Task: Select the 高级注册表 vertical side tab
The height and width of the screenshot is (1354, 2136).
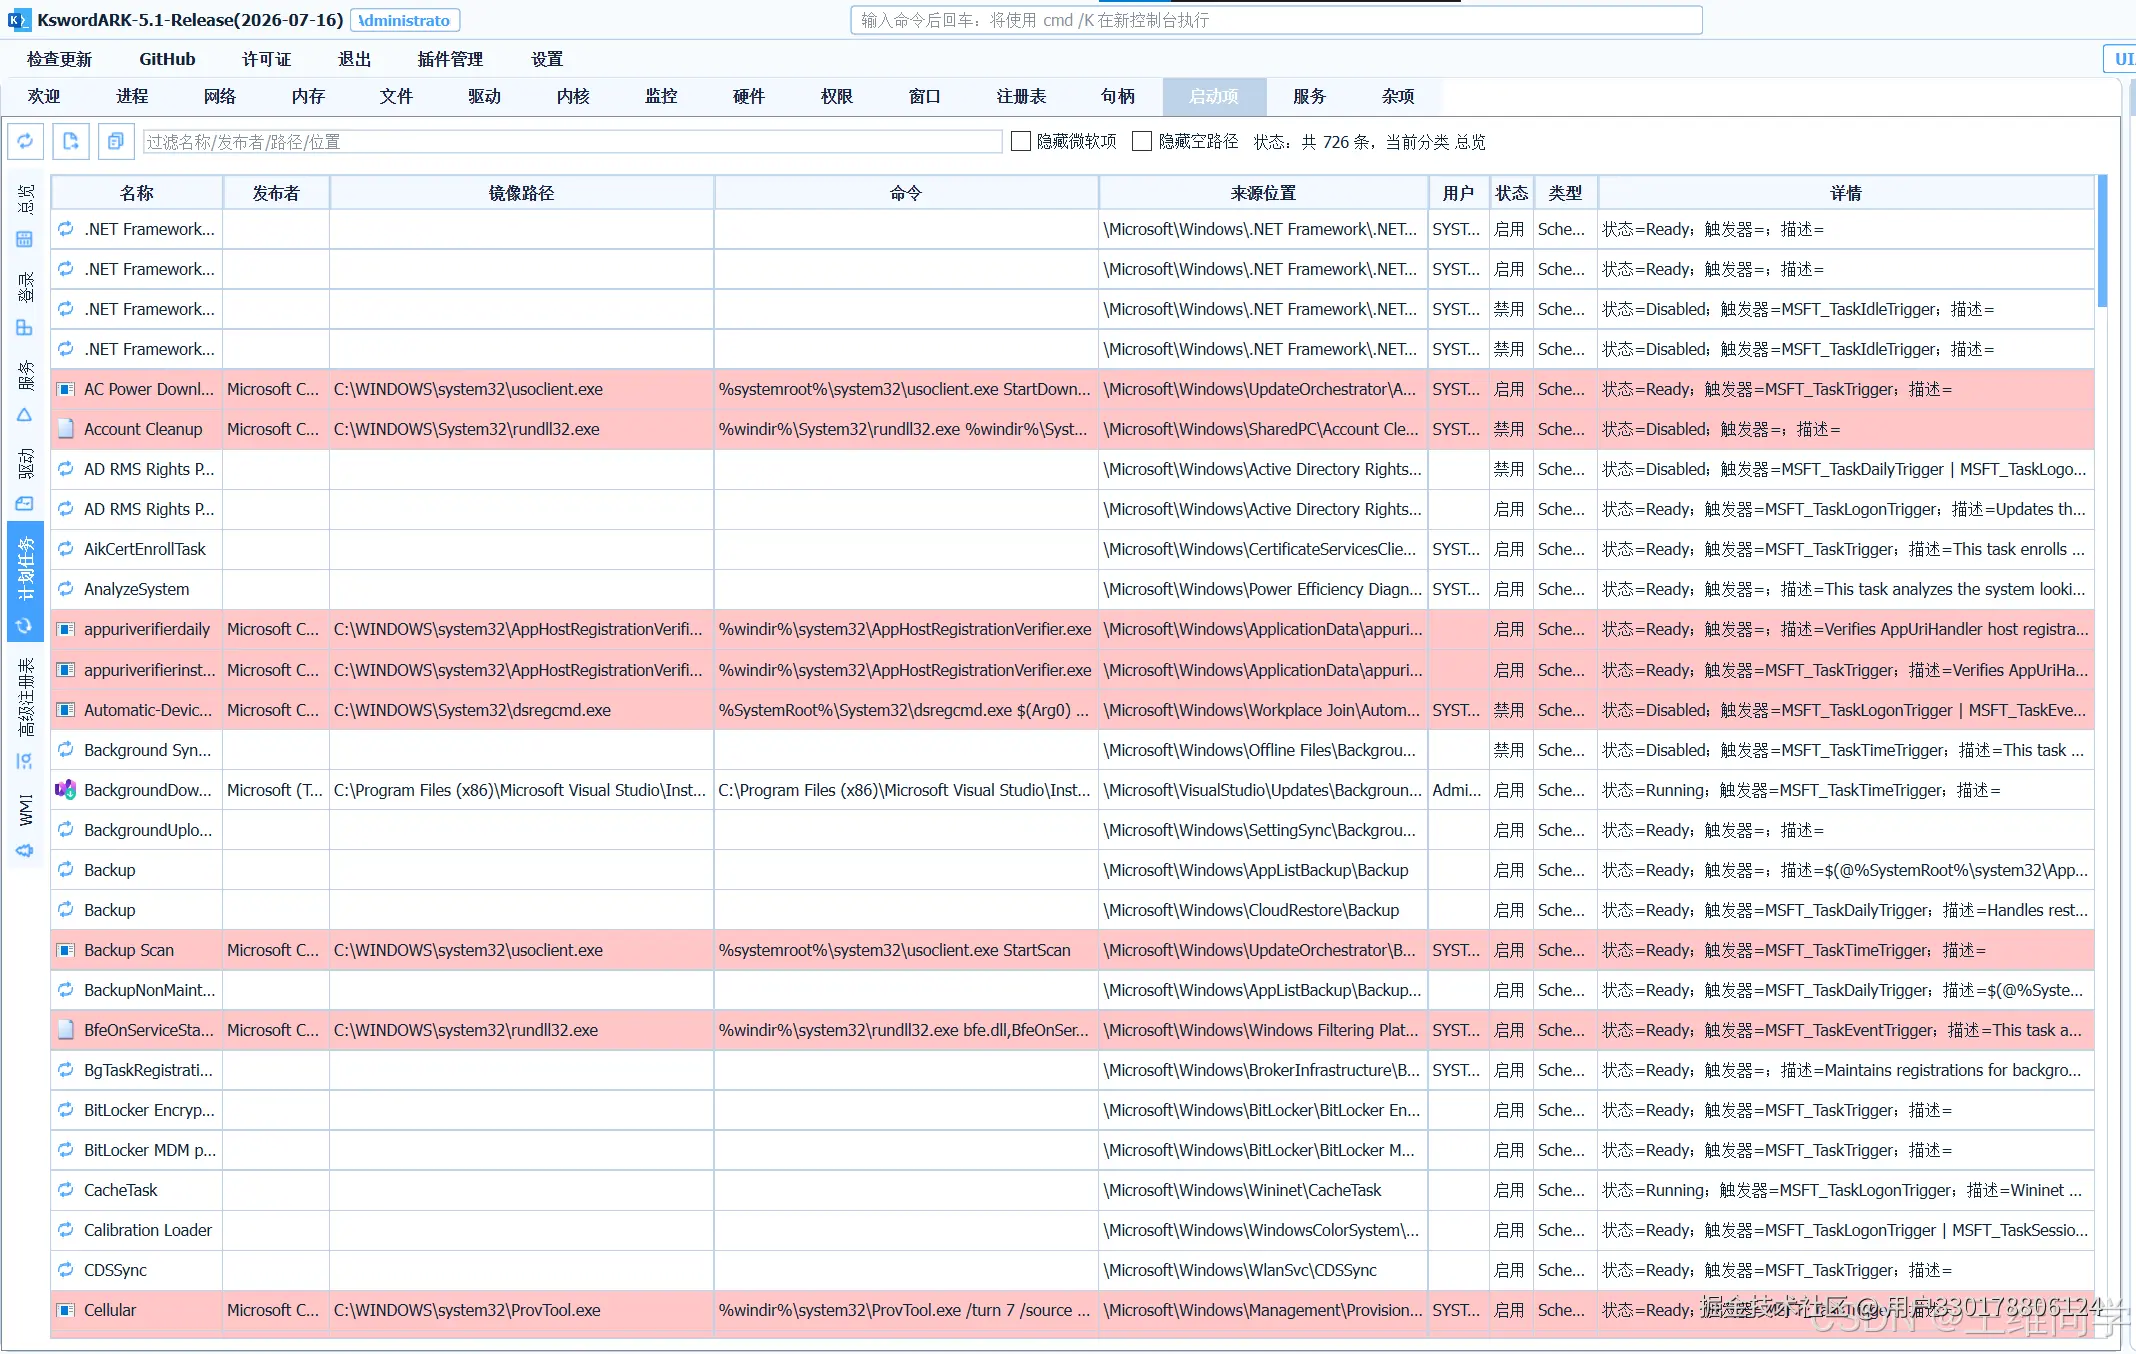Action: coord(25,712)
